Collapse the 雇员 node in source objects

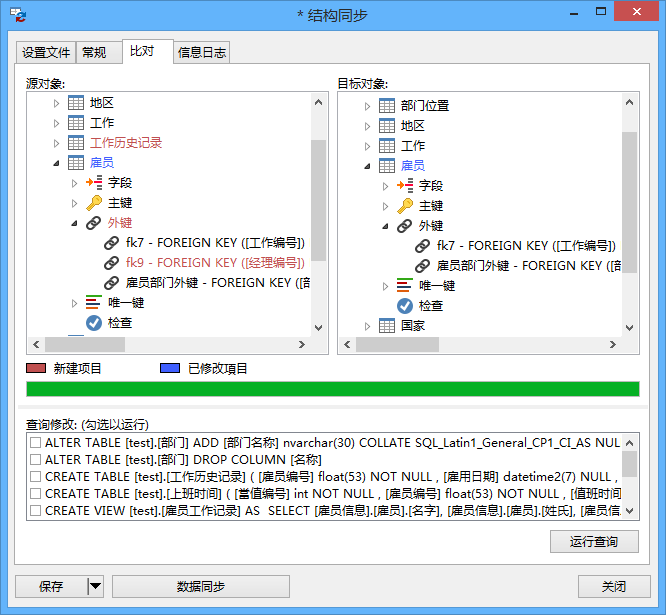tap(56, 163)
